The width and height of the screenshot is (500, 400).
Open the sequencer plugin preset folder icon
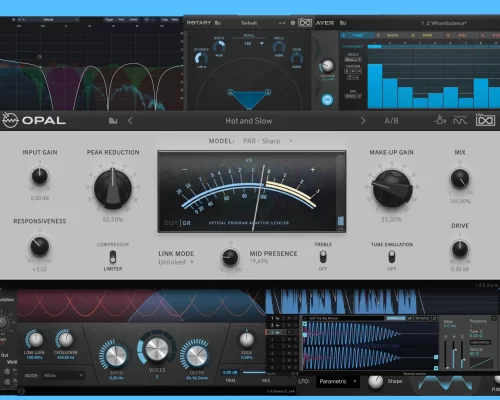point(343,23)
